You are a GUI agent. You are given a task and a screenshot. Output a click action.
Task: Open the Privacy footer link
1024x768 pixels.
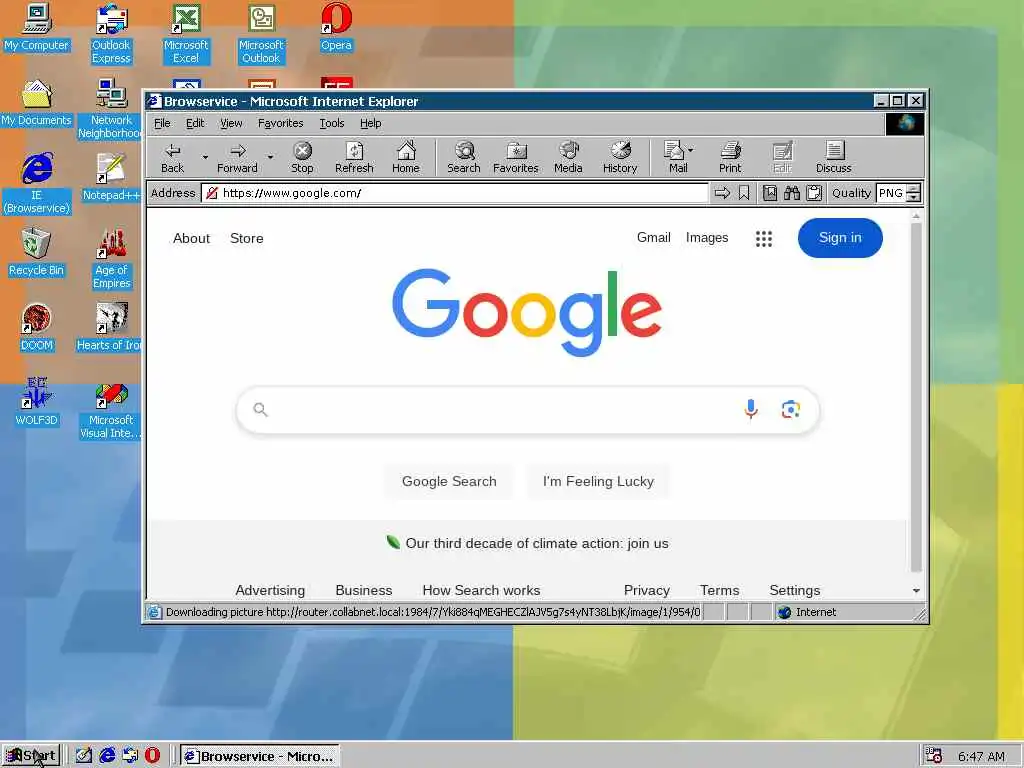tap(647, 590)
